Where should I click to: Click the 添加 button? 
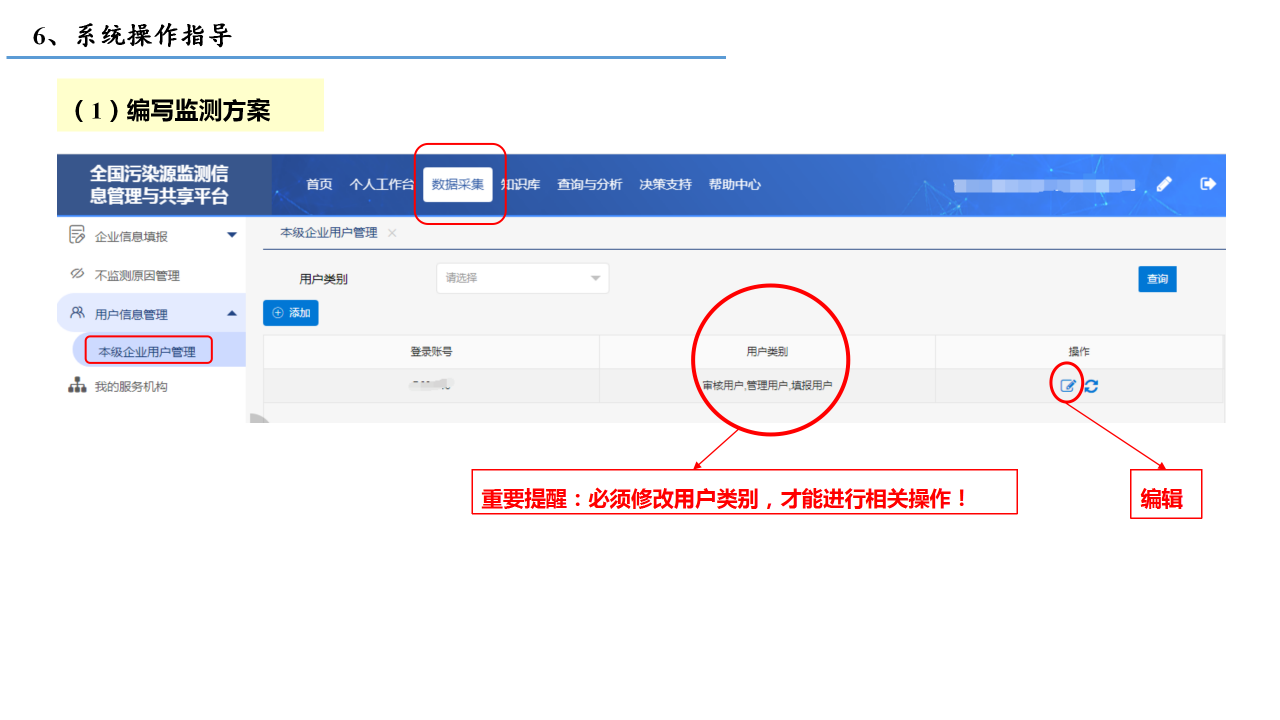click(291, 313)
